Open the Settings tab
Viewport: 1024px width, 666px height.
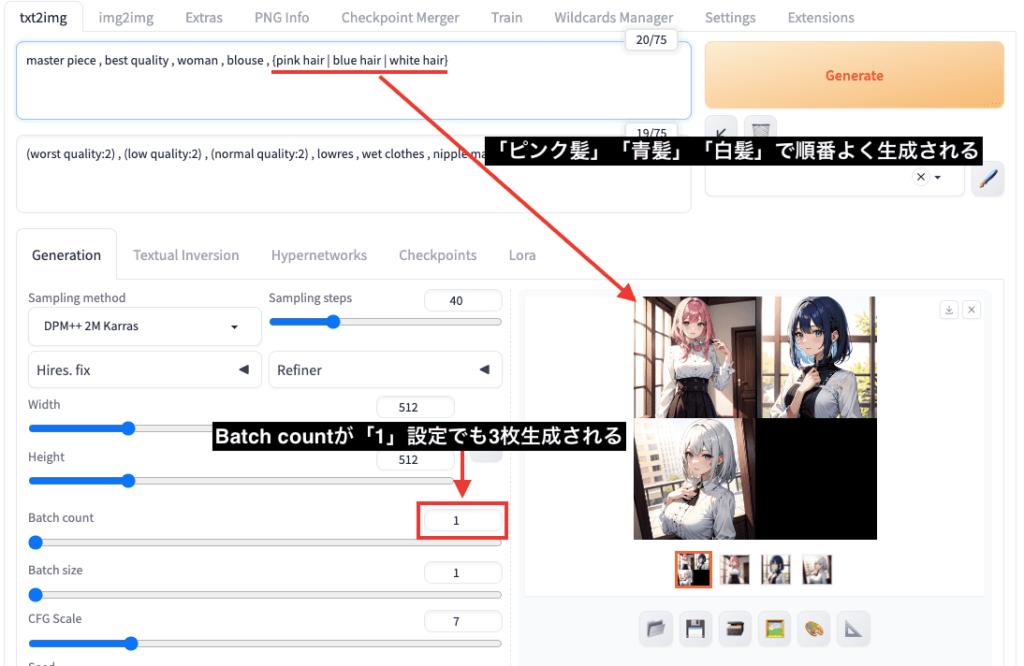pyautogui.click(x=730, y=18)
